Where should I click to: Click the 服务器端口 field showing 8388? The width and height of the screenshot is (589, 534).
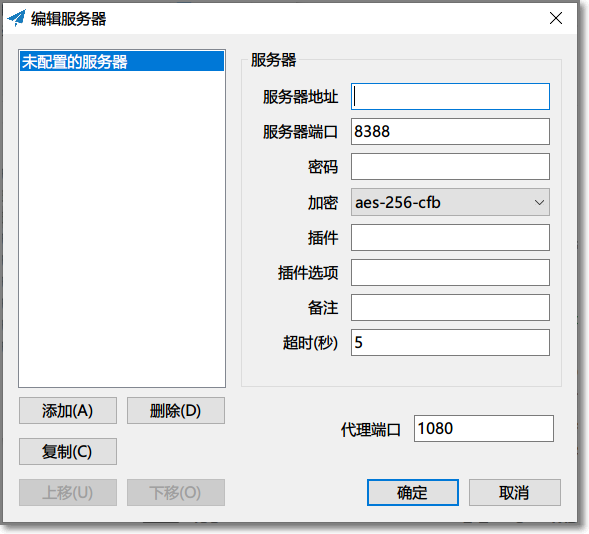tap(450, 131)
